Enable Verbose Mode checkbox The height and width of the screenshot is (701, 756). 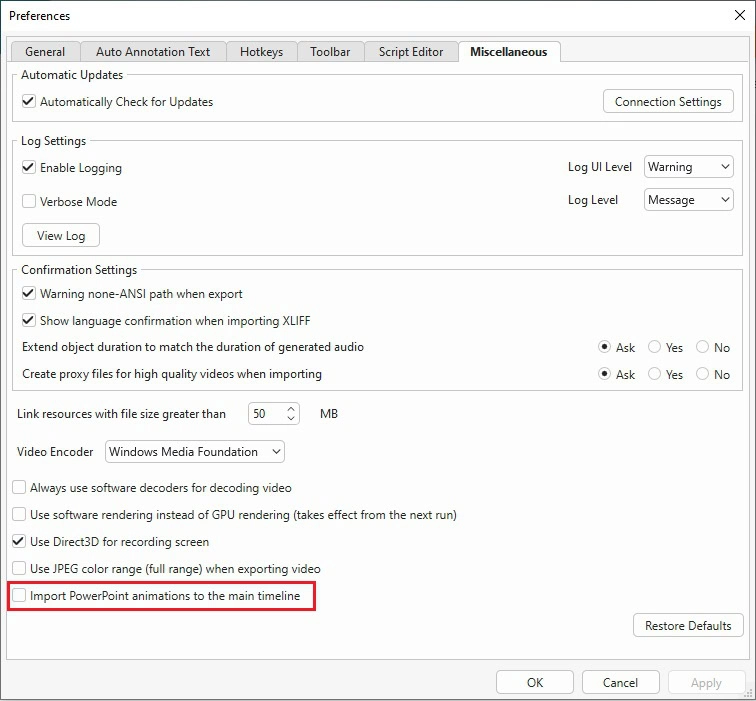(x=29, y=201)
